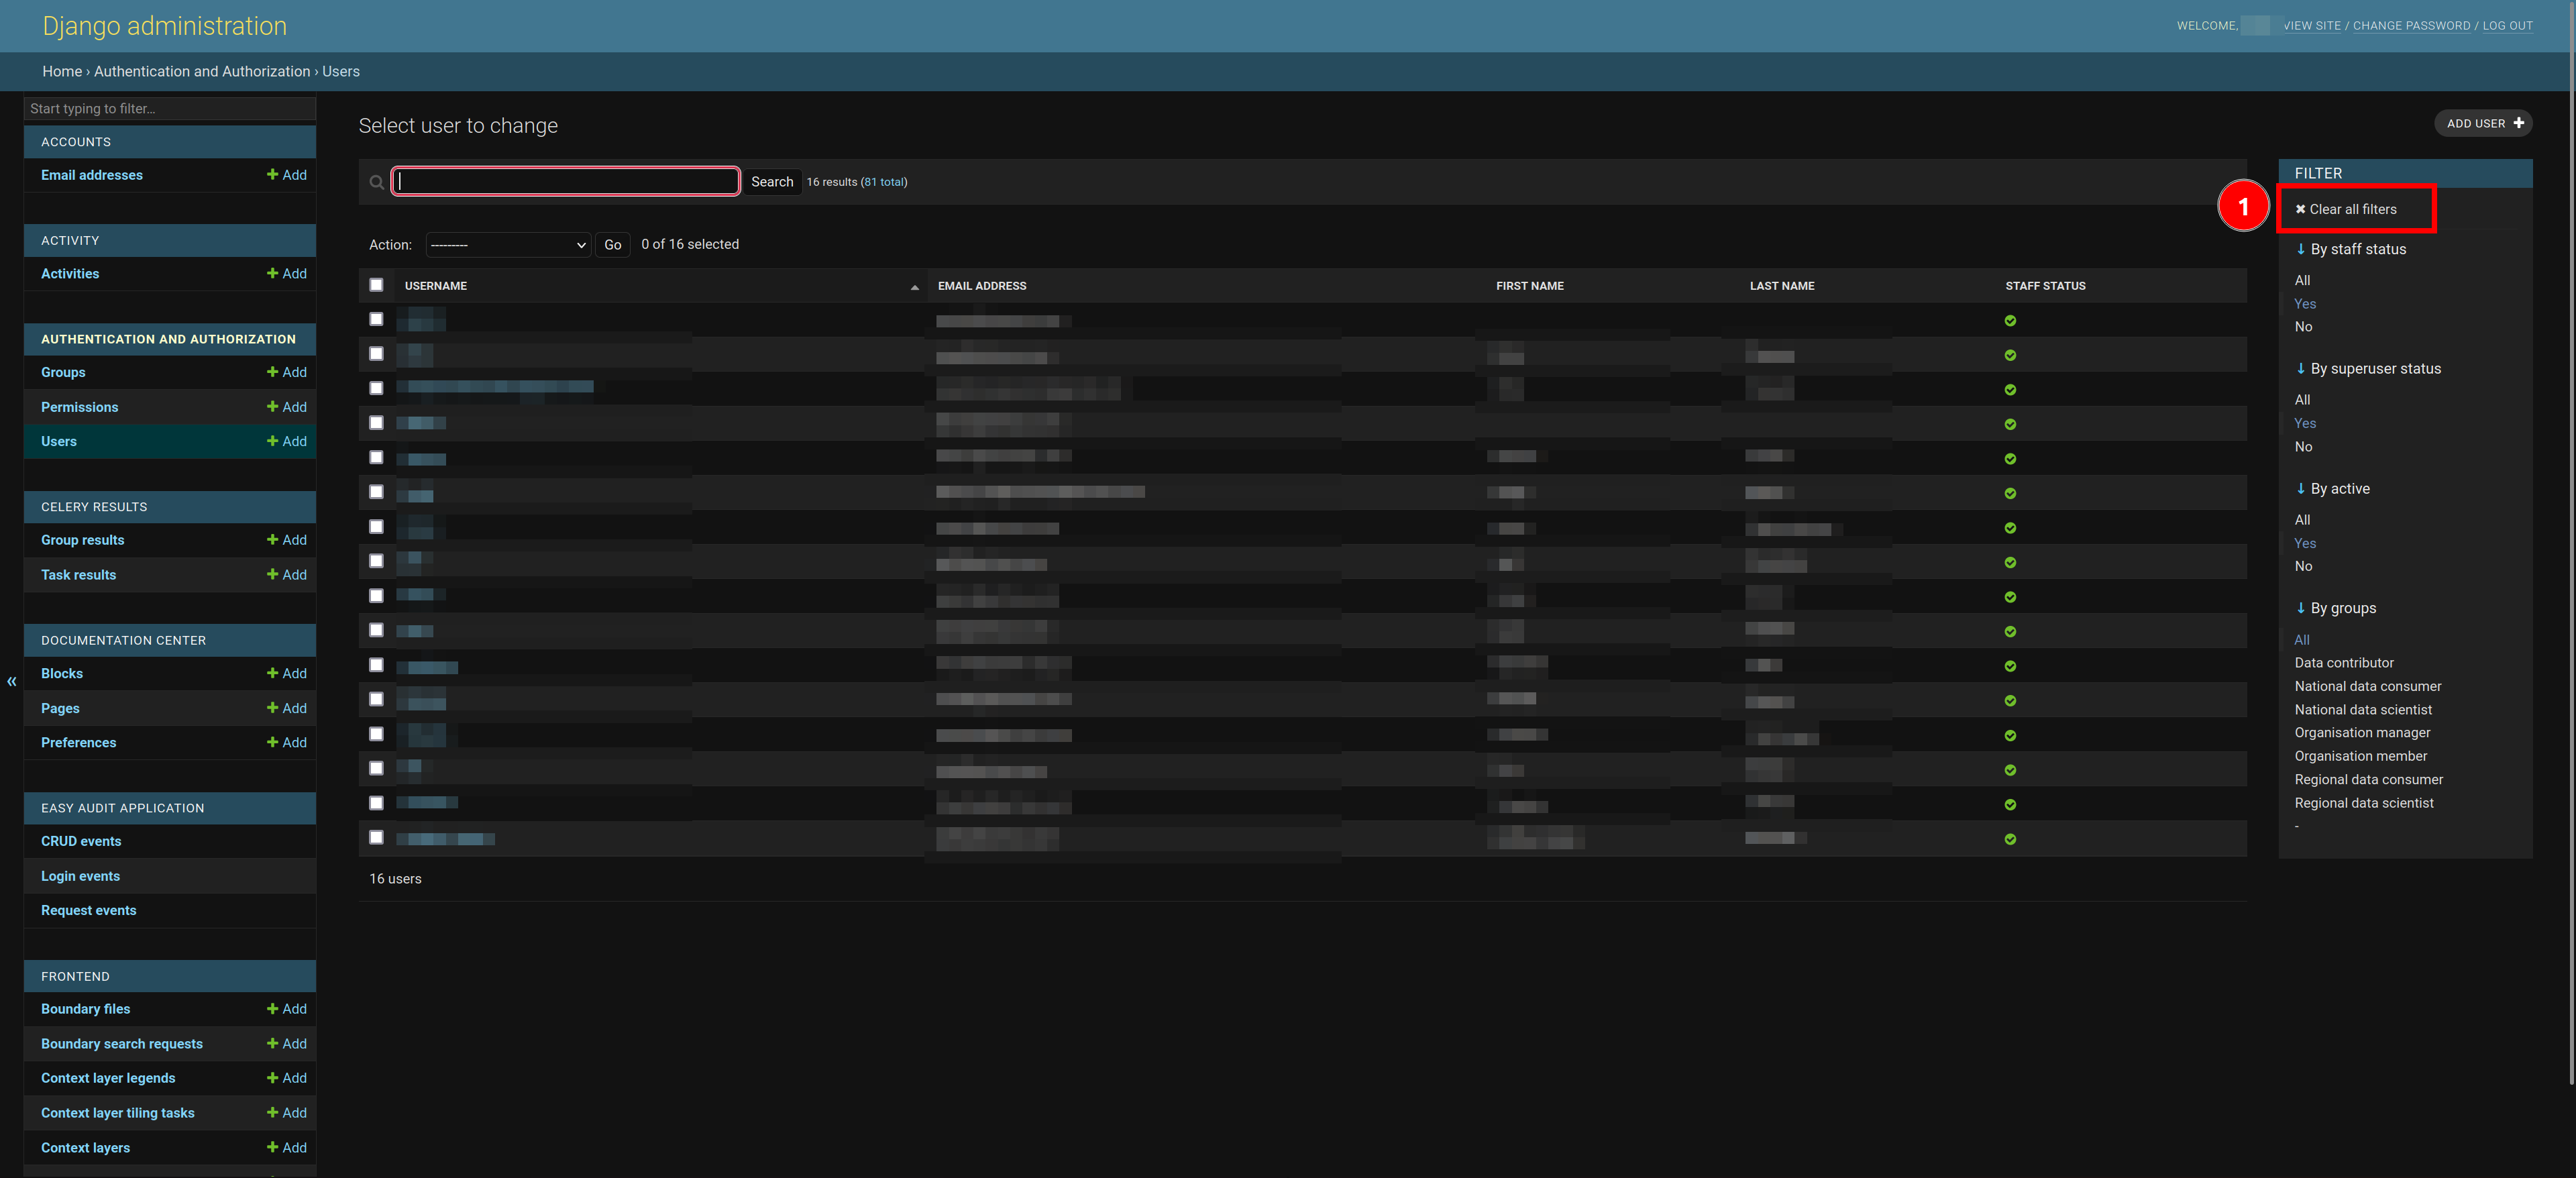The width and height of the screenshot is (2576, 1178).
Task: Focus the user search input field
Action: (x=566, y=181)
